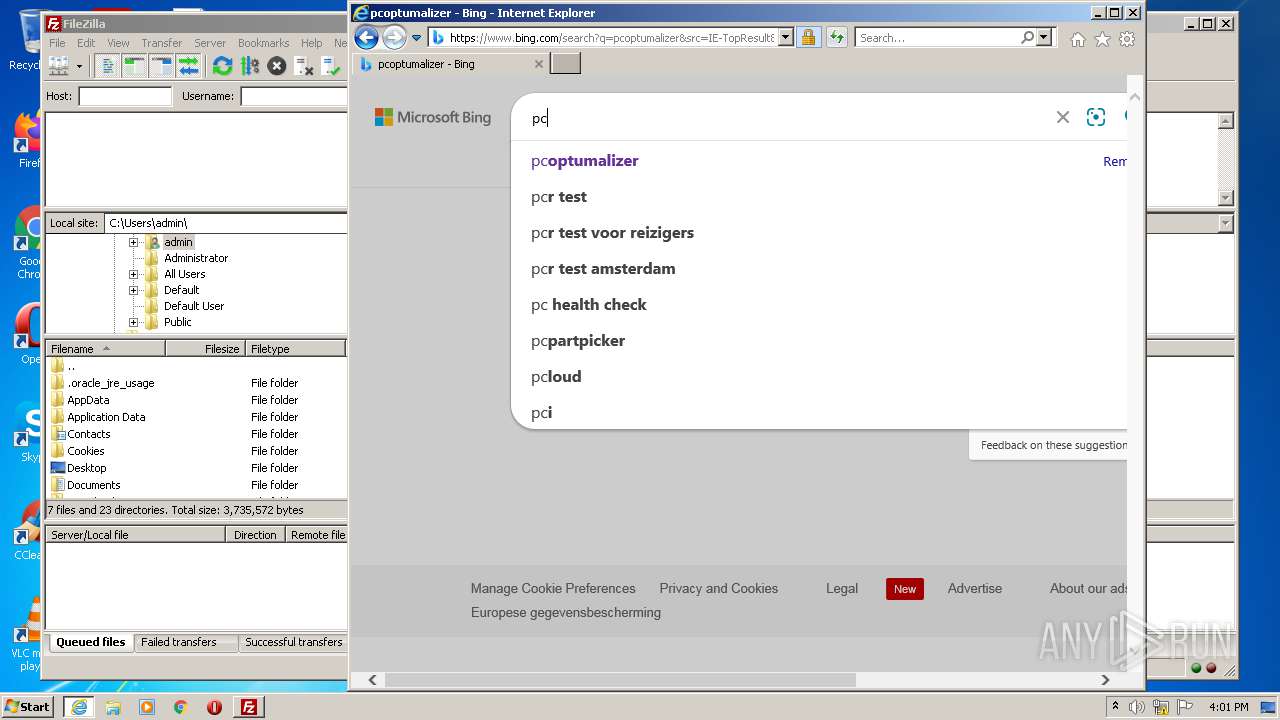Switch to Successful transfers tab

tap(294, 642)
